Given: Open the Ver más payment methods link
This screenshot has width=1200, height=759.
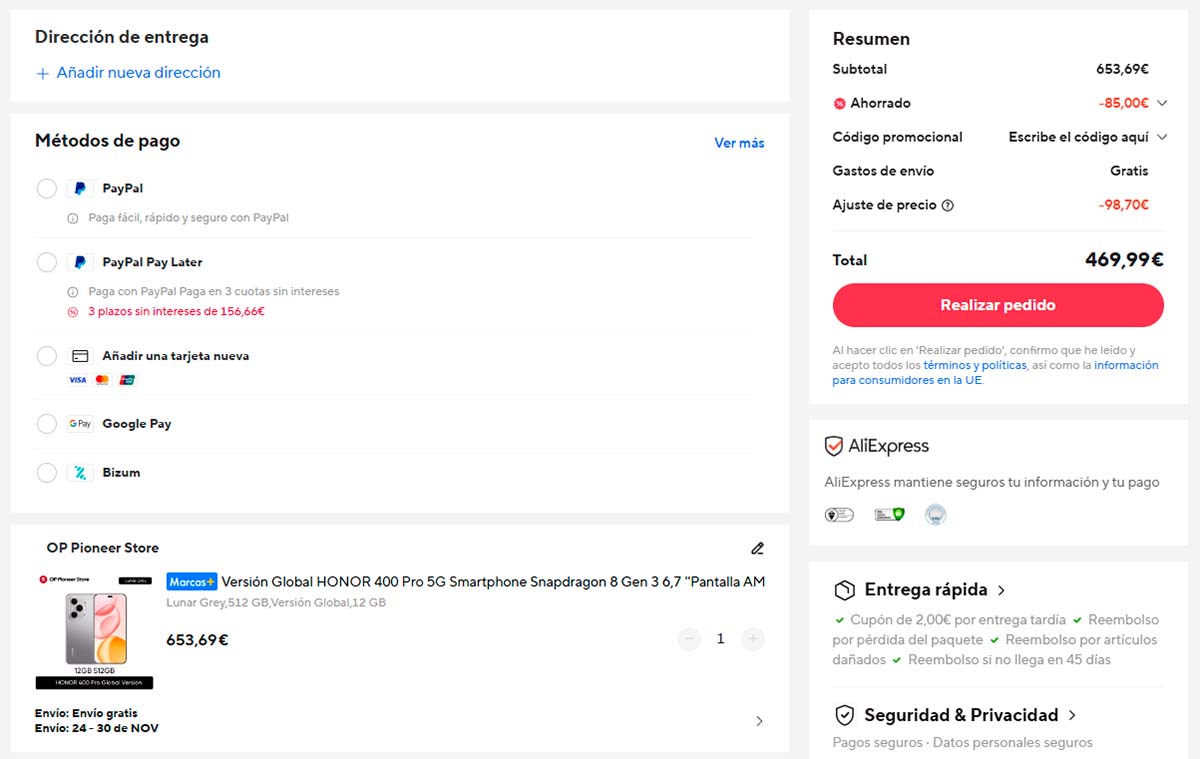Looking at the screenshot, I should [739, 143].
